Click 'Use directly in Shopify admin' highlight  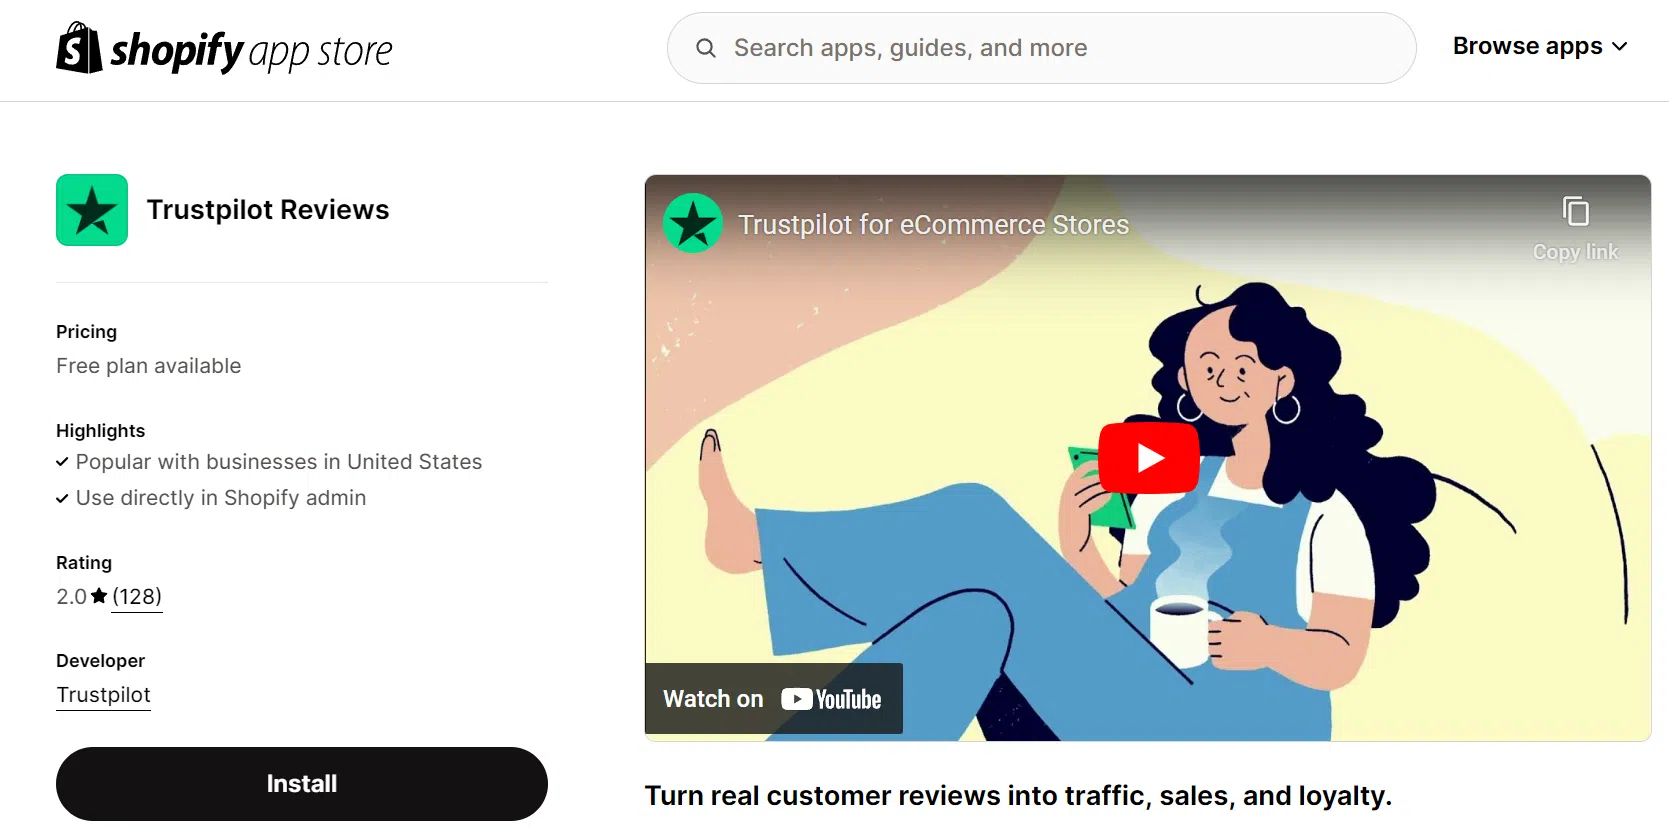coord(221,498)
